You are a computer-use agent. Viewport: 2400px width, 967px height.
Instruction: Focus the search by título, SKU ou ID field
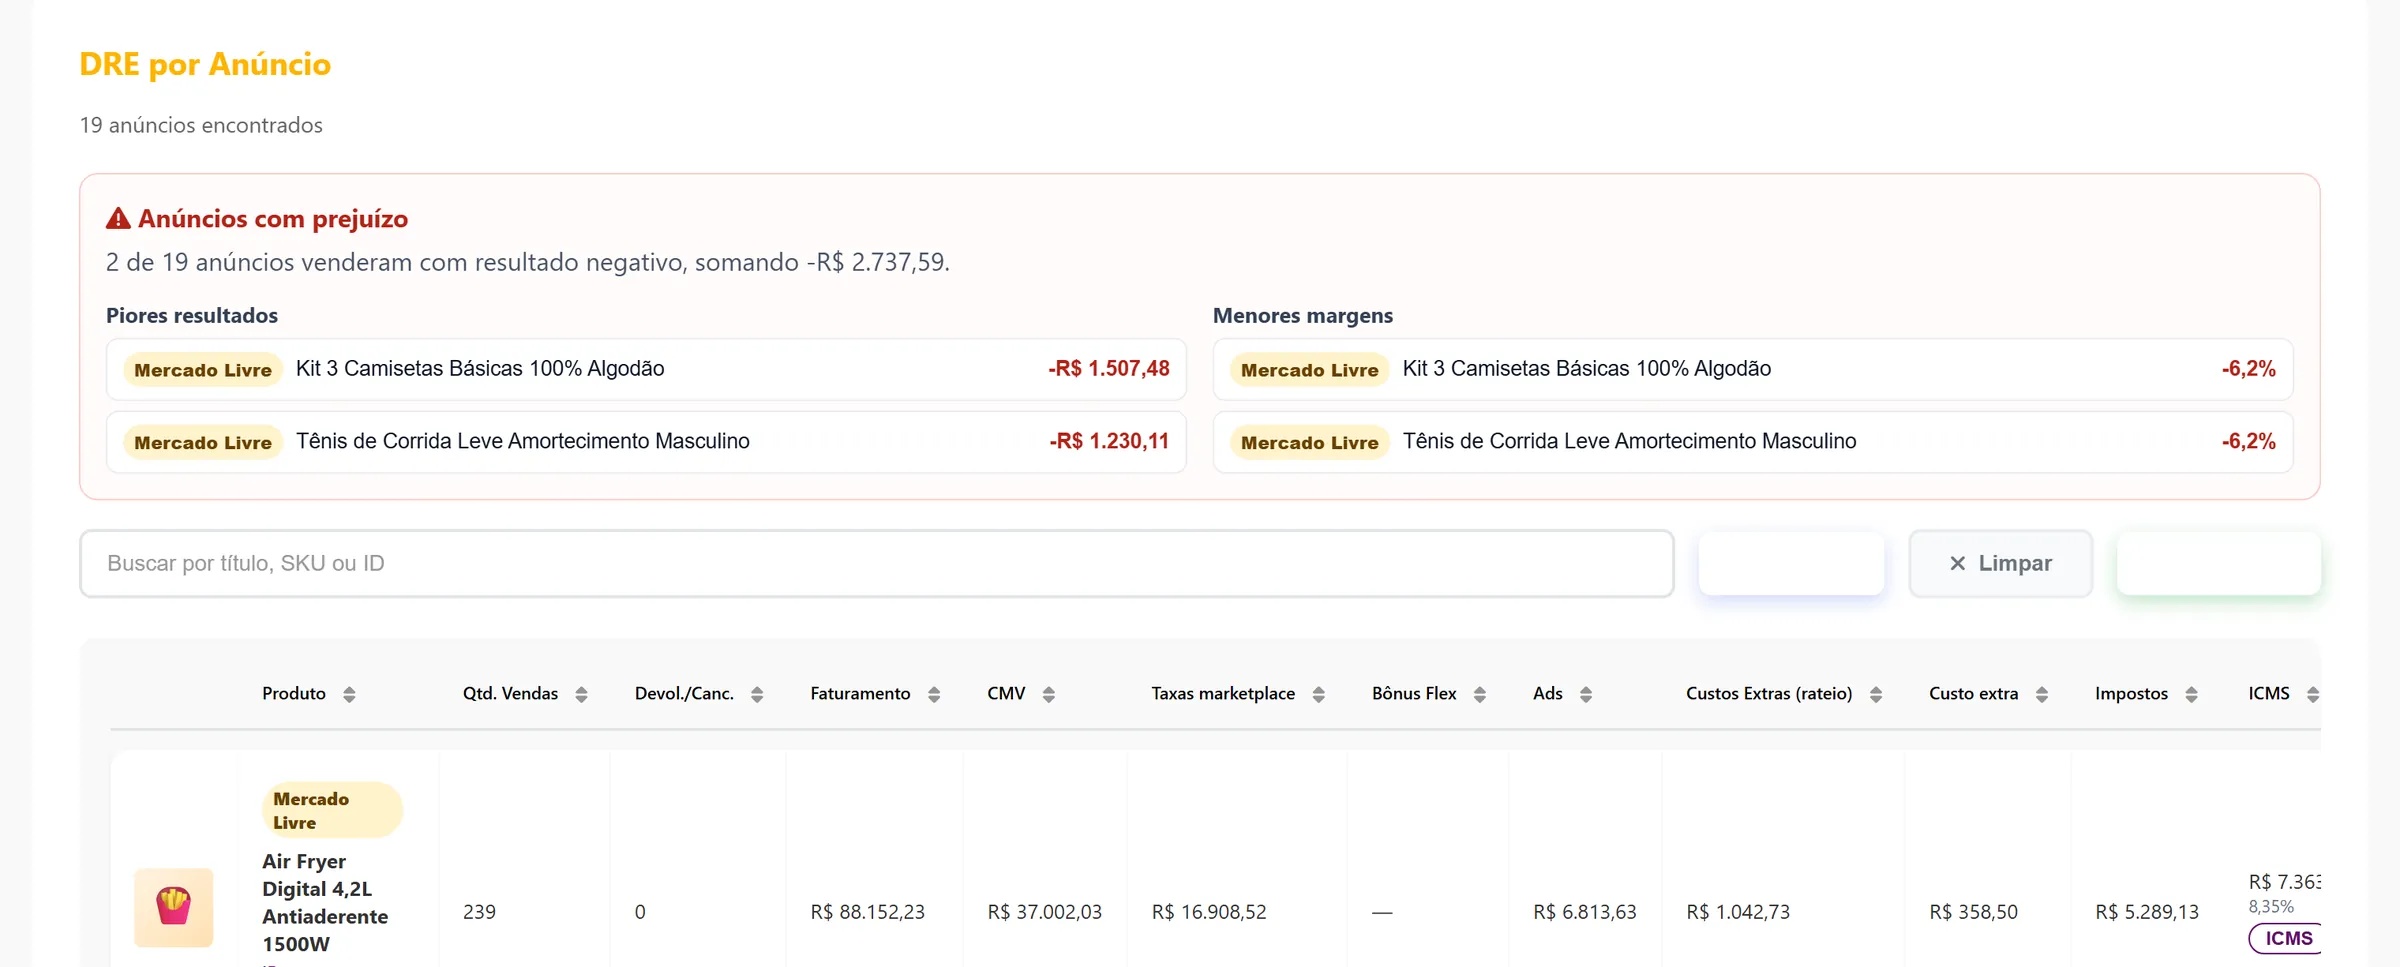pos(877,564)
